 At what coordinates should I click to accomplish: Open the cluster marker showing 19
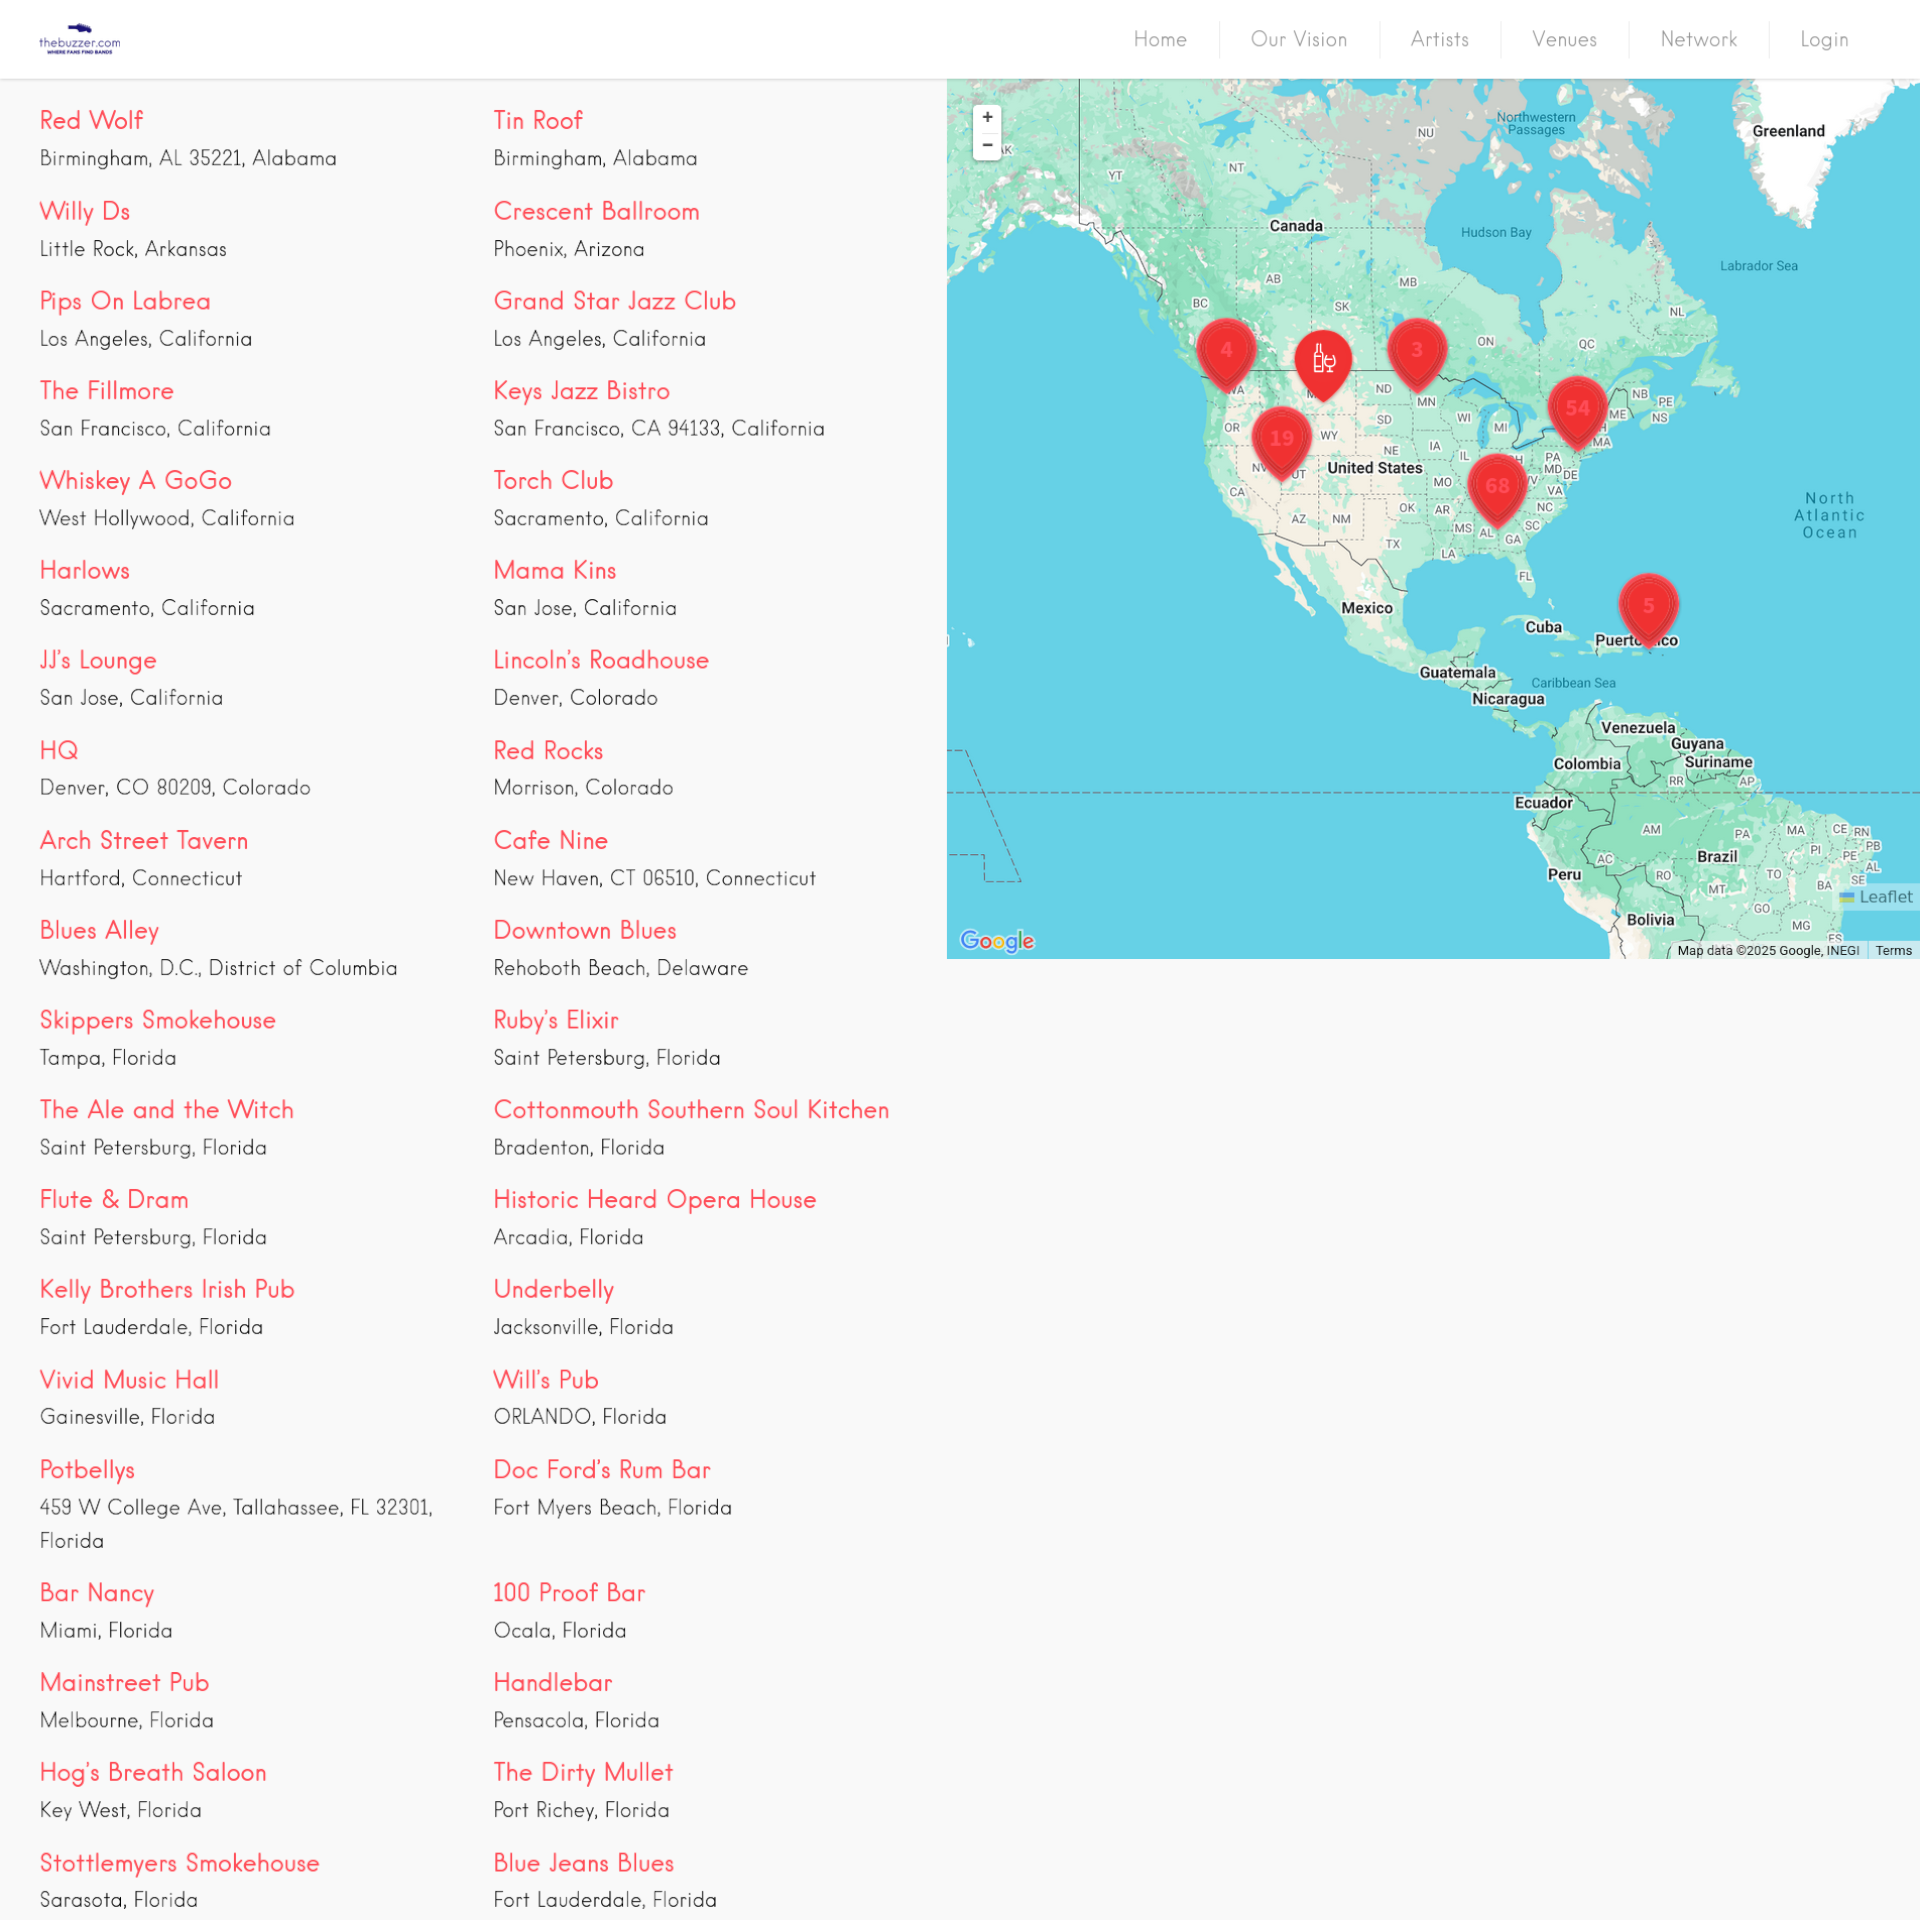coord(1281,442)
